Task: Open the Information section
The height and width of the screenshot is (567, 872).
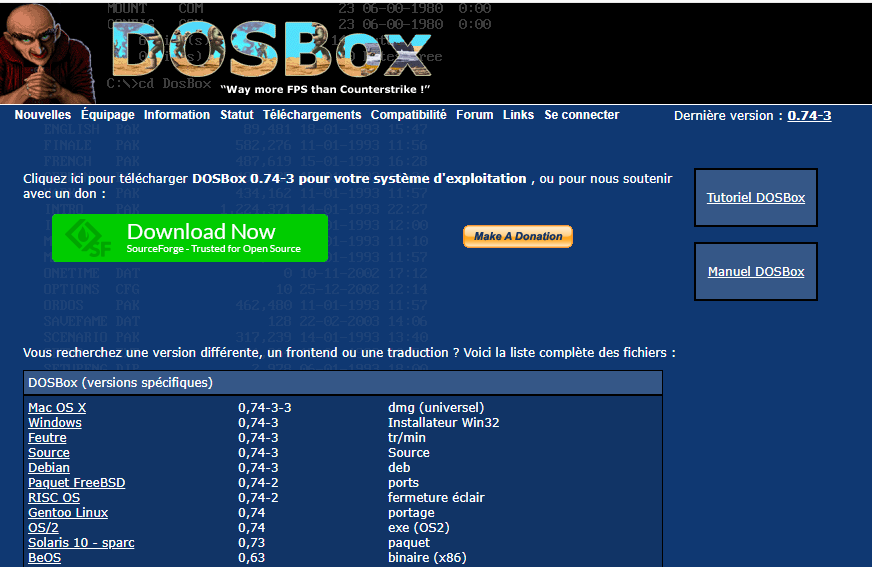Action: pyautogui.click(x=177, y=115)
